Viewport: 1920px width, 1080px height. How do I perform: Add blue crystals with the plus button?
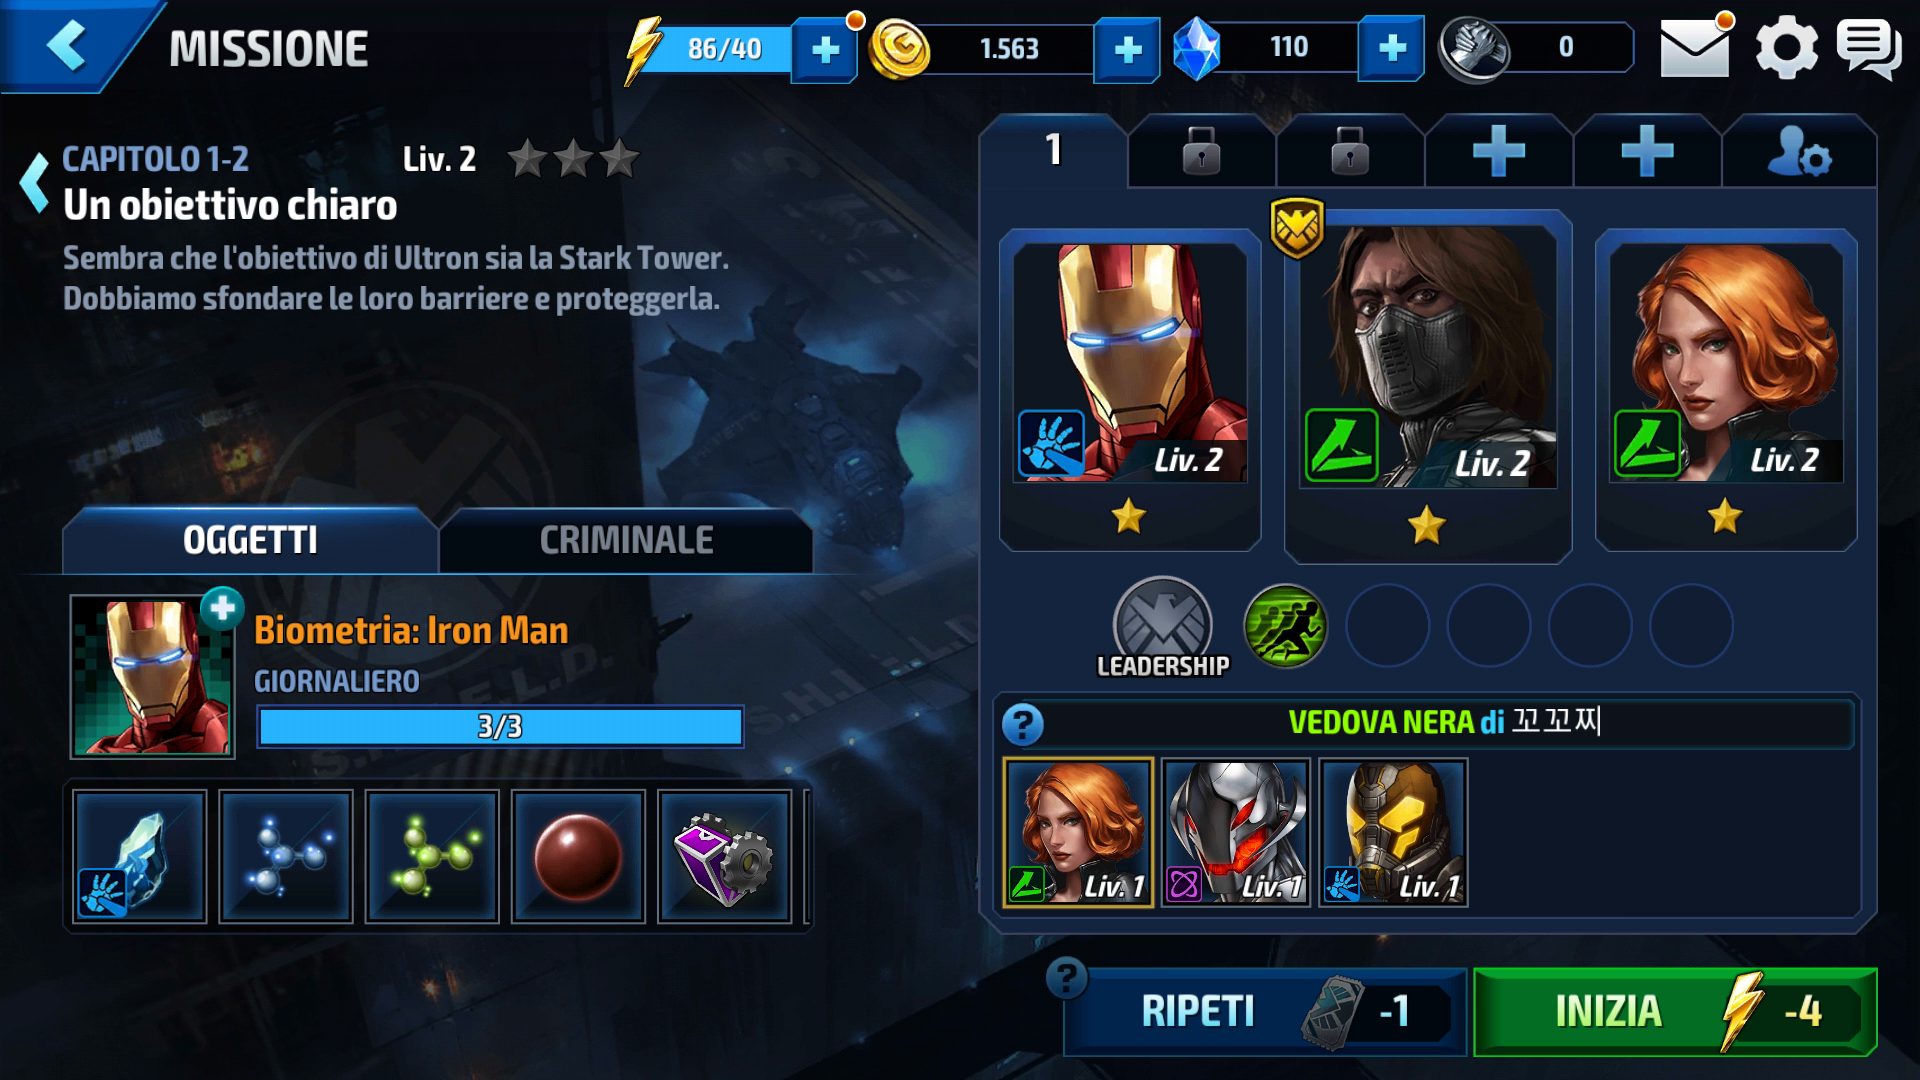(x=1391, y=48)
